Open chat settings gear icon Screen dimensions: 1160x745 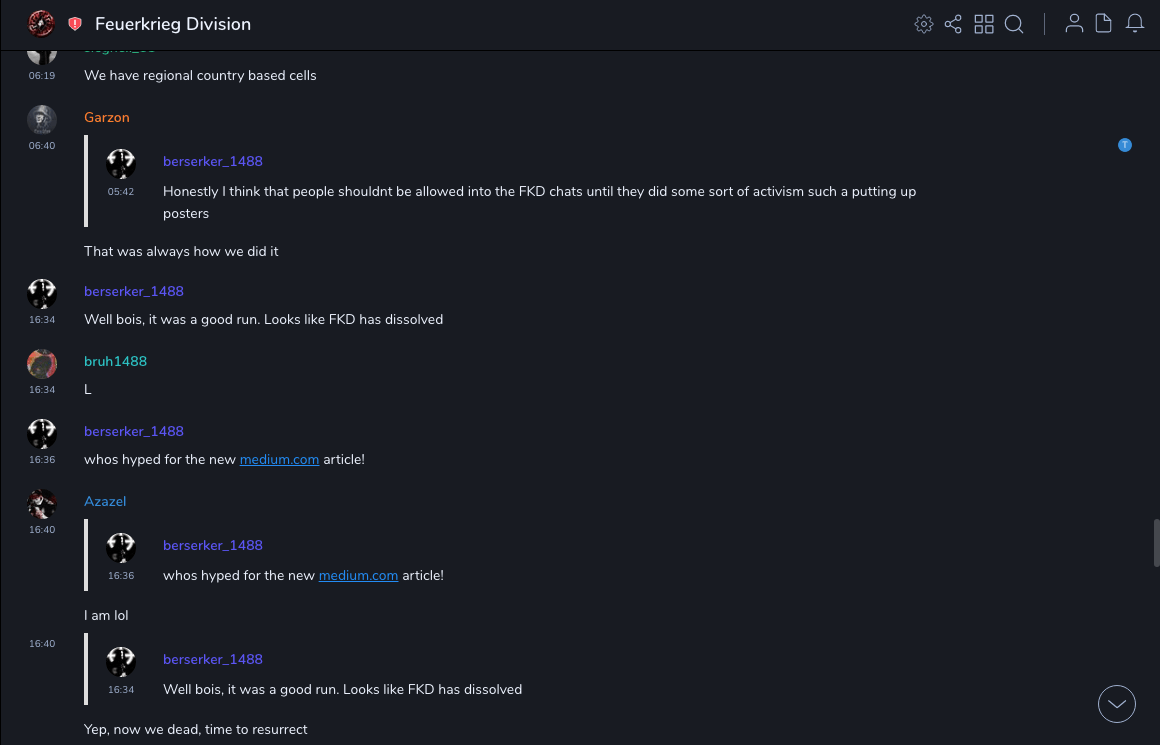[x=924, y=24]
